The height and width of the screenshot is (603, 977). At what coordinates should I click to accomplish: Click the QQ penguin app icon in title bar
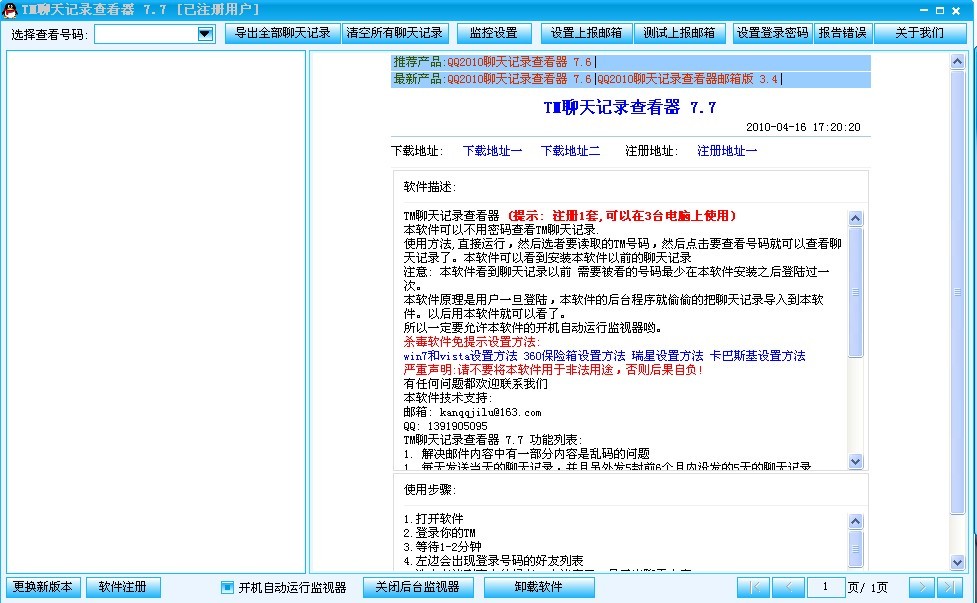coord(9,10)
